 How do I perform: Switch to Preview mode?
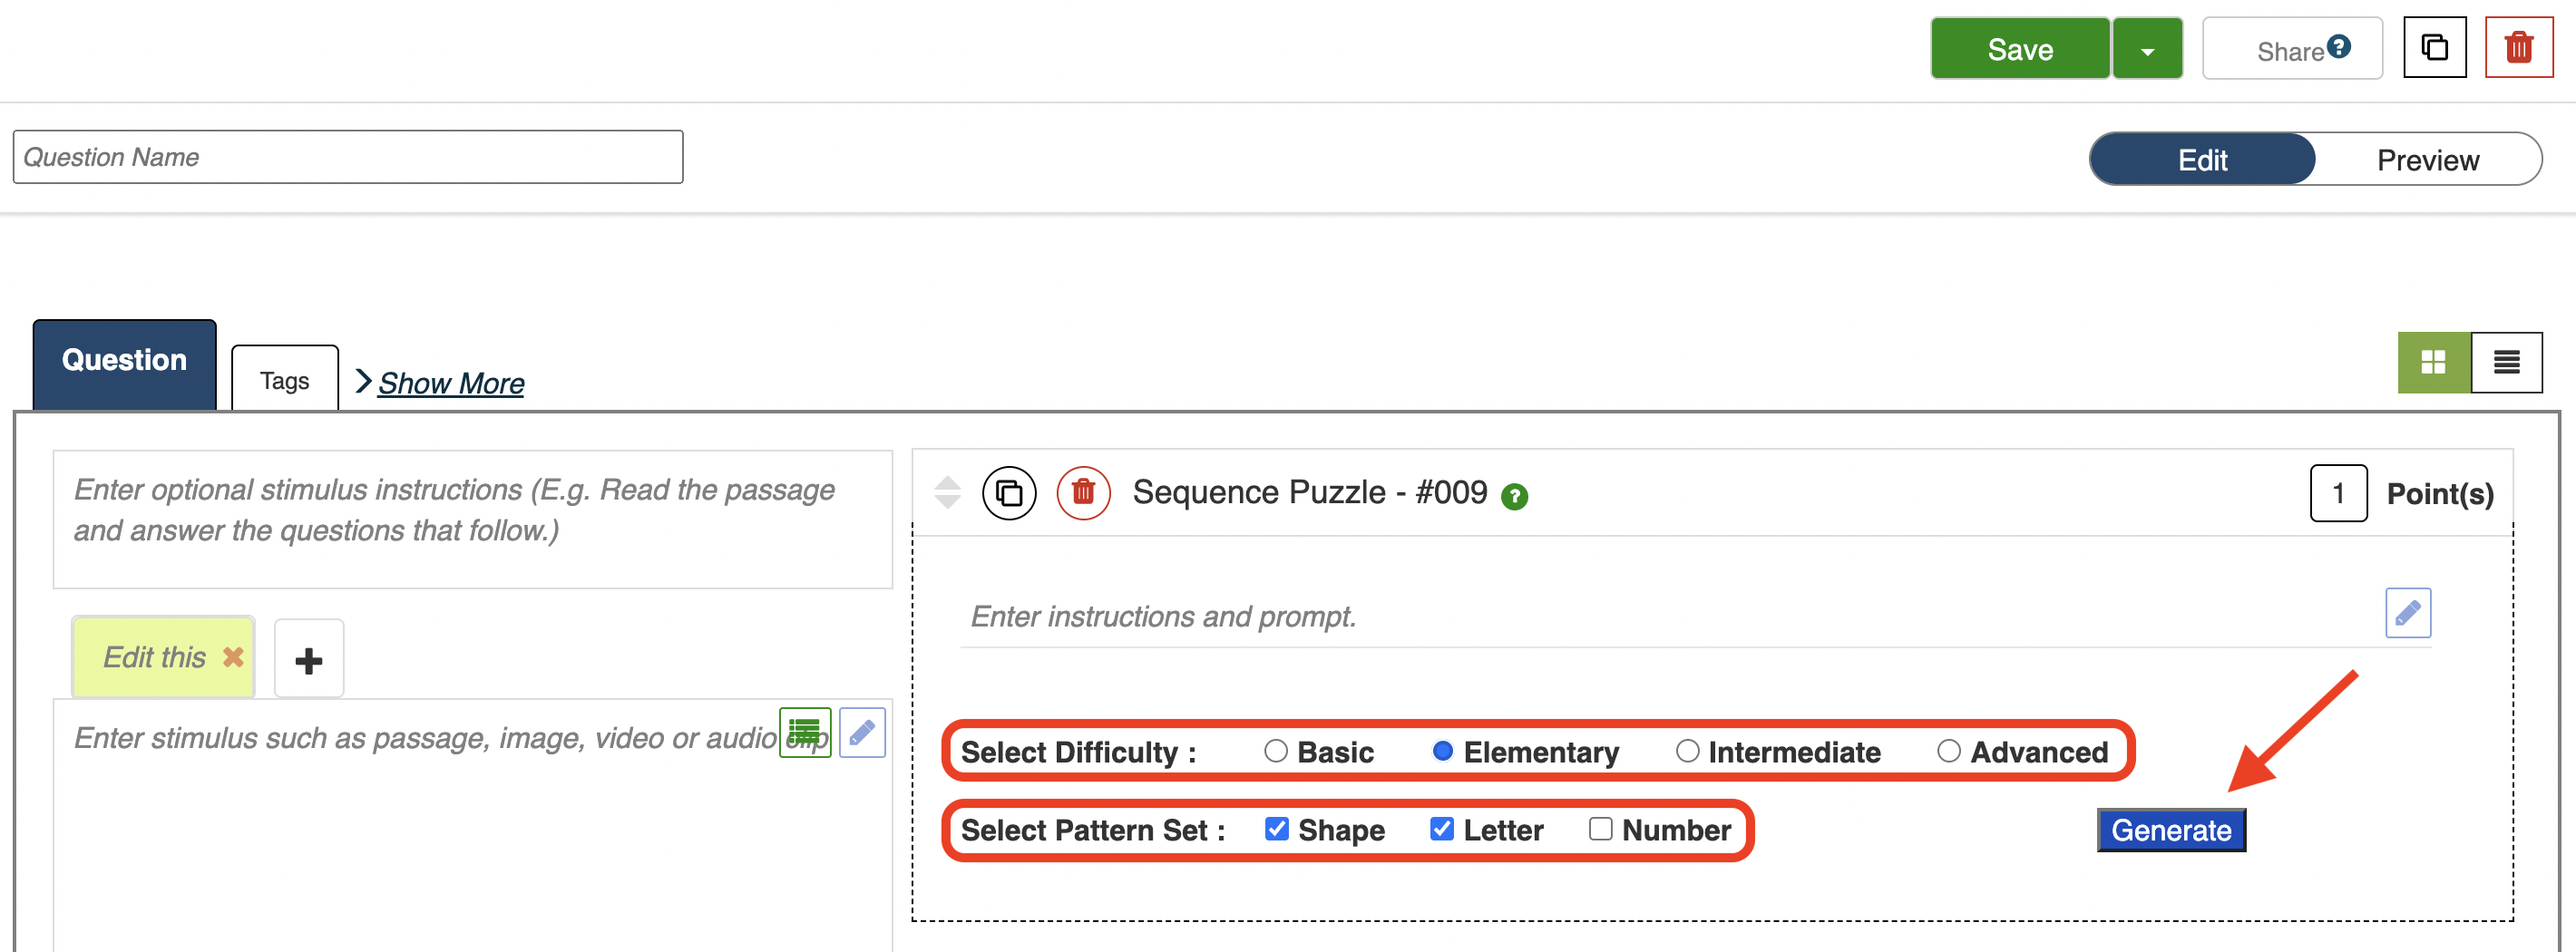pyautogui.click(x=2427, y=160)
